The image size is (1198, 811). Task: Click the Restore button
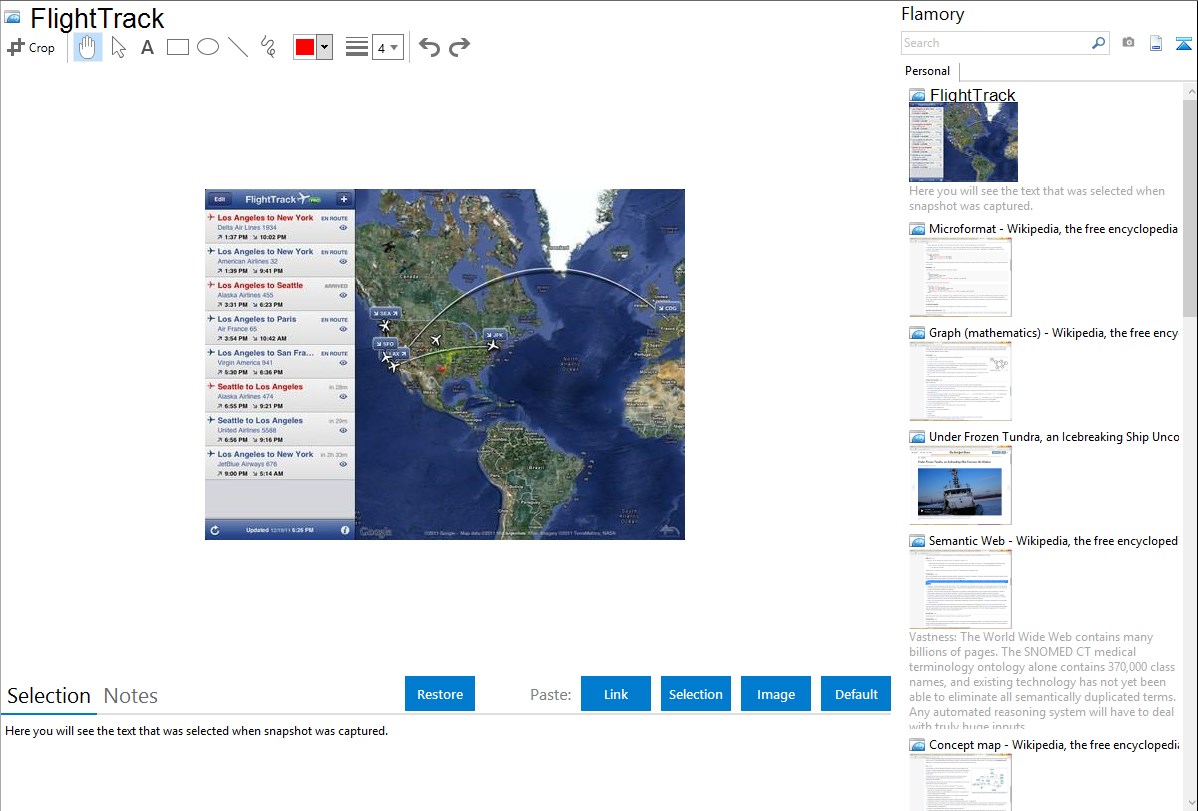[x=439, y=694]
